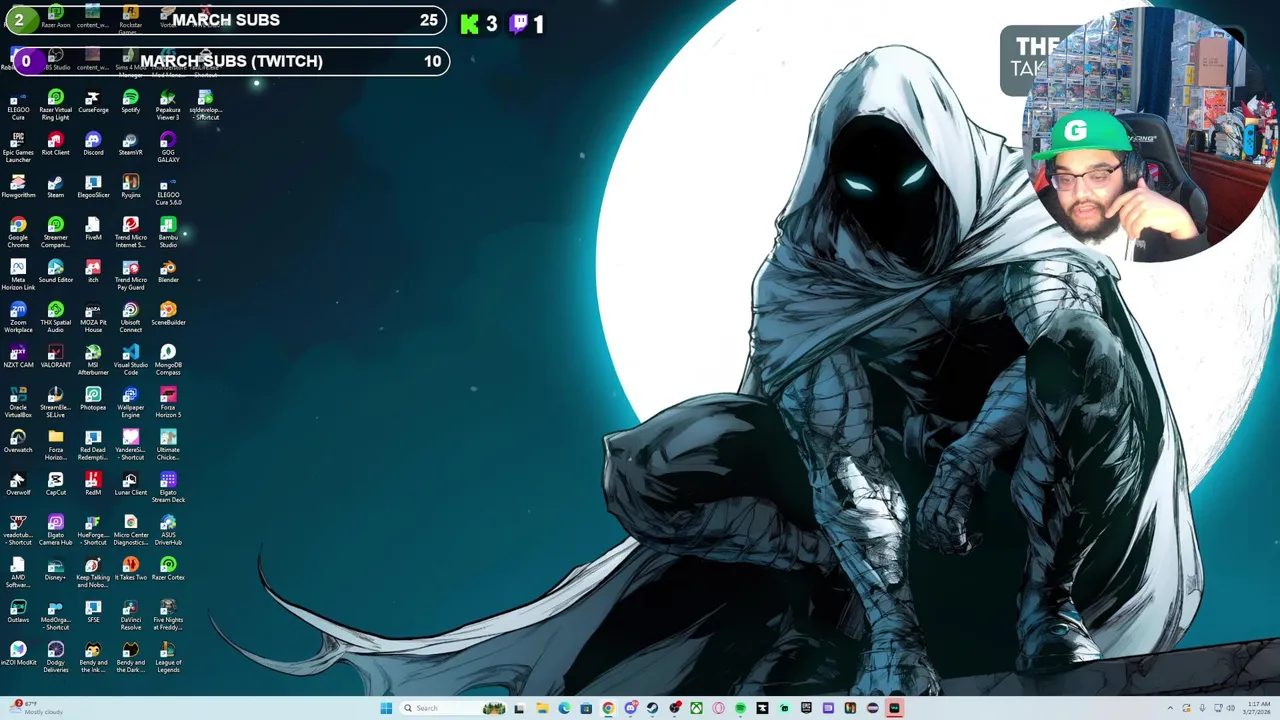Select the Blender desktop icon
The height and width of the screenshot is (720, 1280).
168,272
